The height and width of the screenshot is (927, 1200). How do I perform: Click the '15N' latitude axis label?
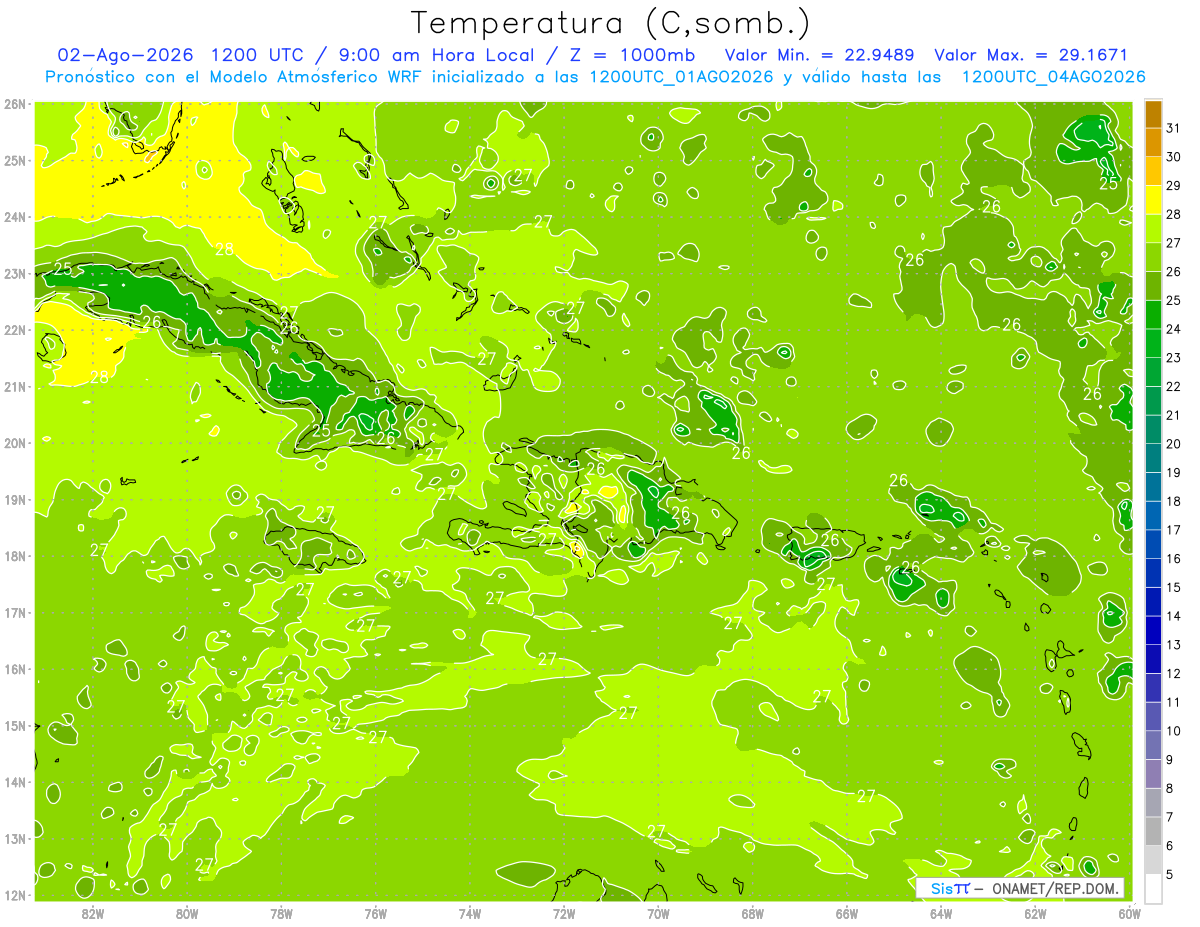point(15,725)
